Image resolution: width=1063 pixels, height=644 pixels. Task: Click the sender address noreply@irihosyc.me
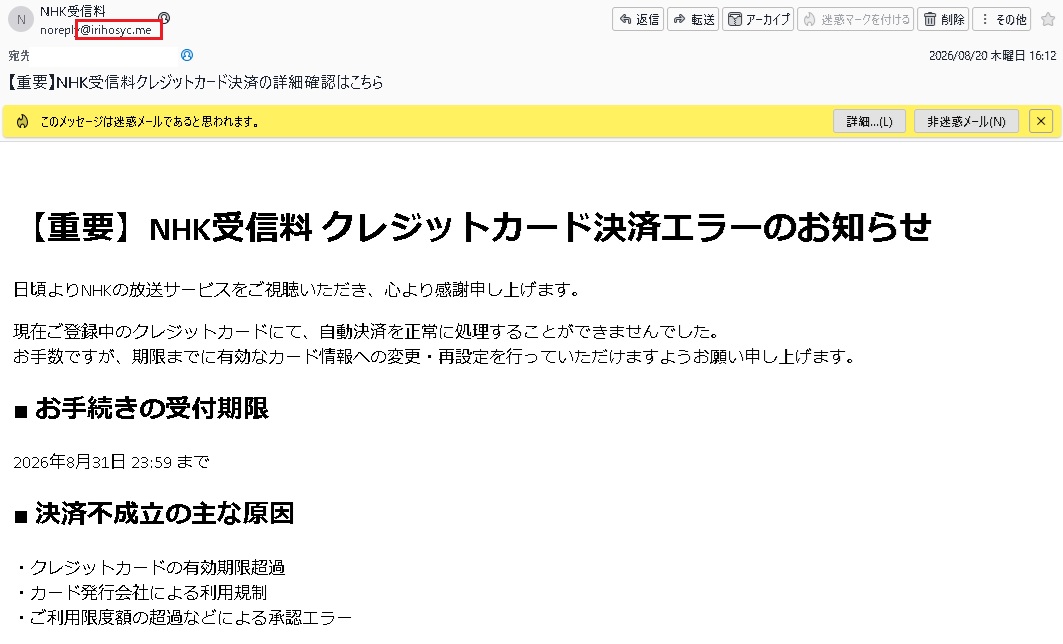pos(96,30)
